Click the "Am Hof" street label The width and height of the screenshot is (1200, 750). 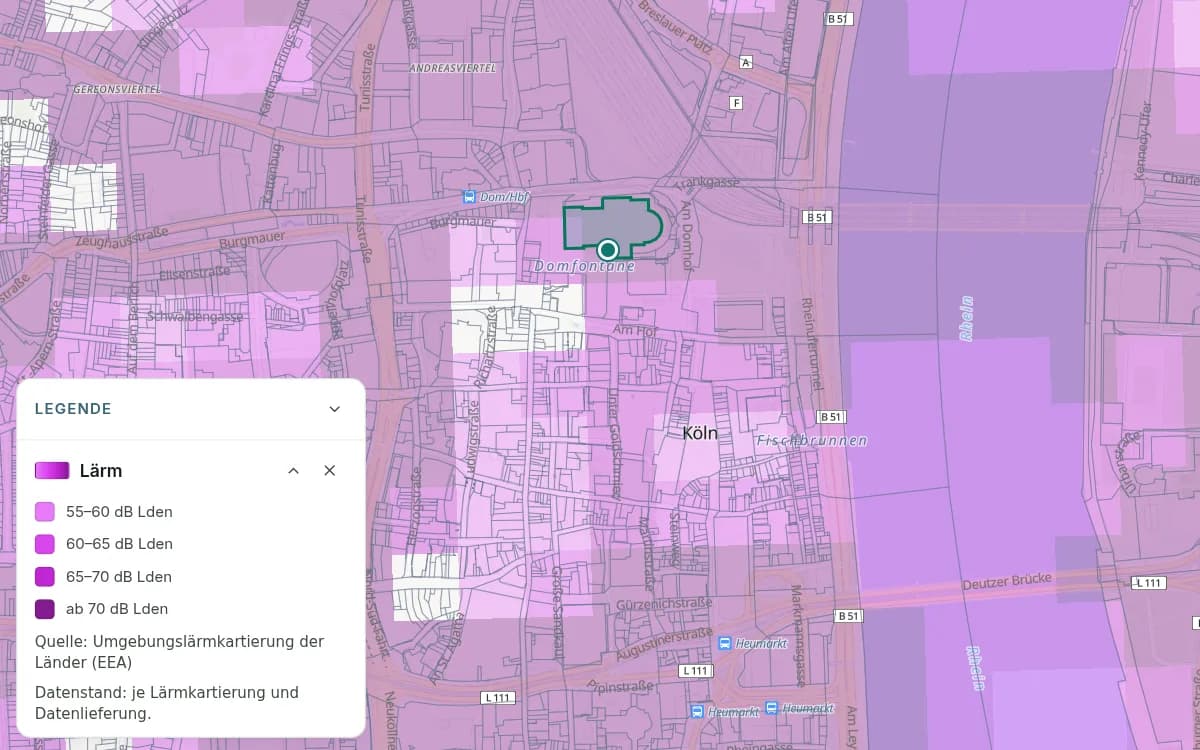pos(635,330)
